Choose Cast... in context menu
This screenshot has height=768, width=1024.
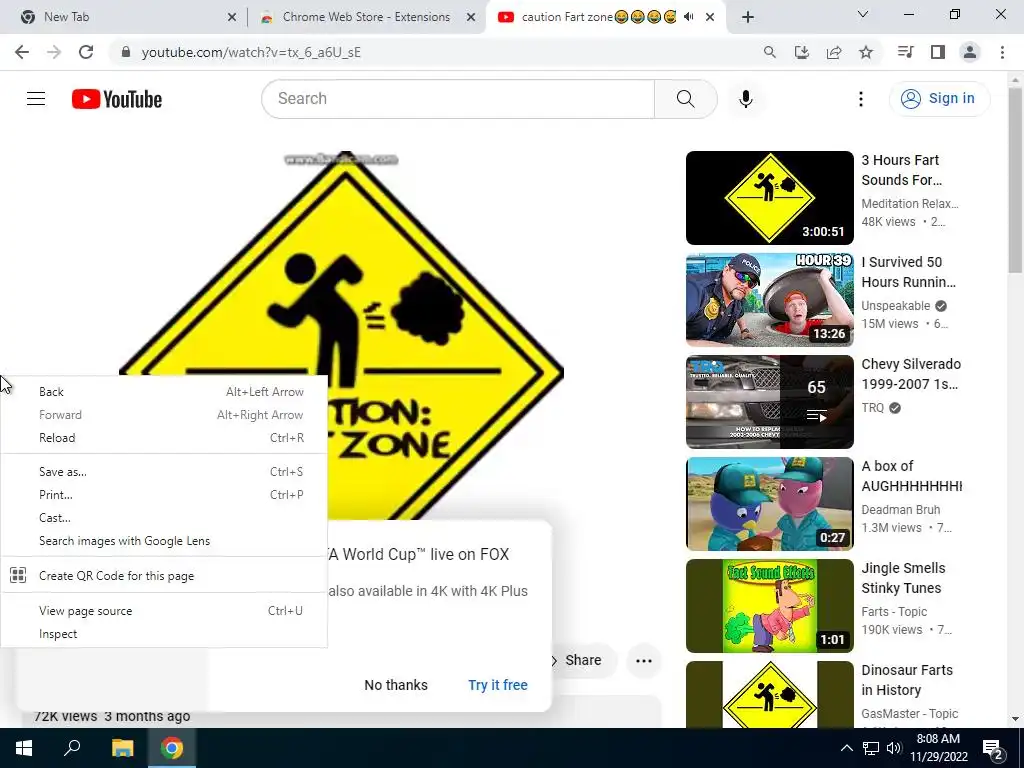pos(164,518)
